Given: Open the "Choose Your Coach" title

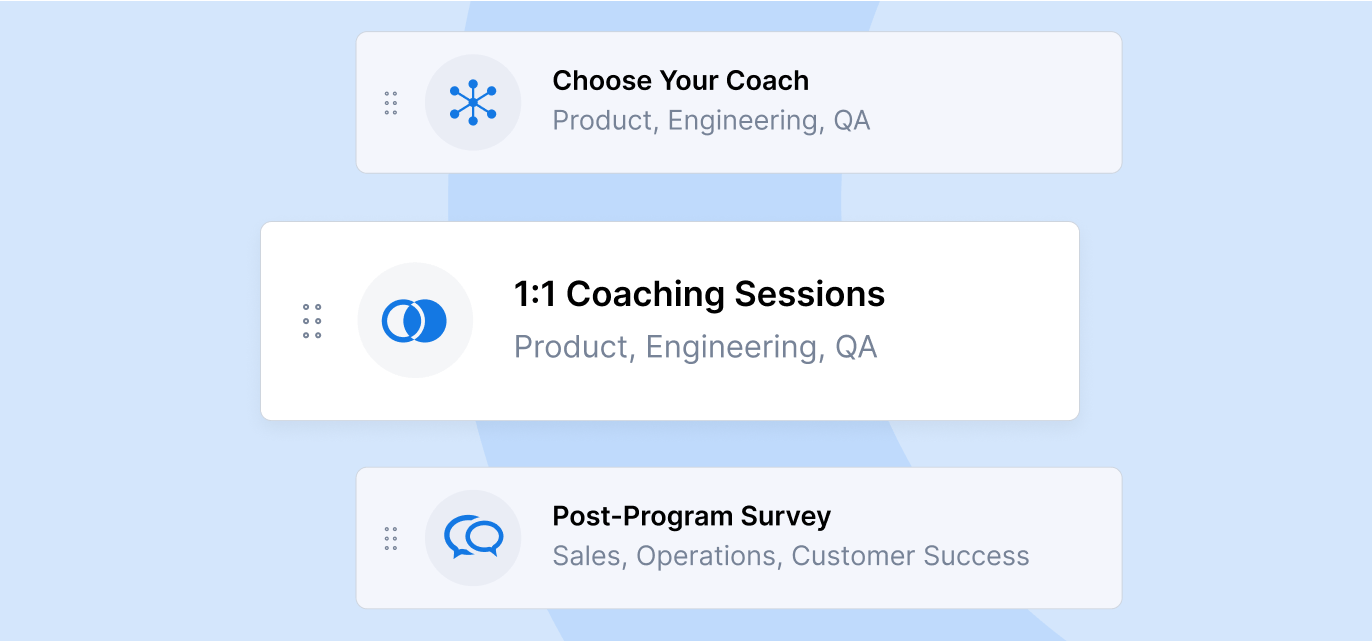Looking at the screenshot, I should (x=680, y=81).
